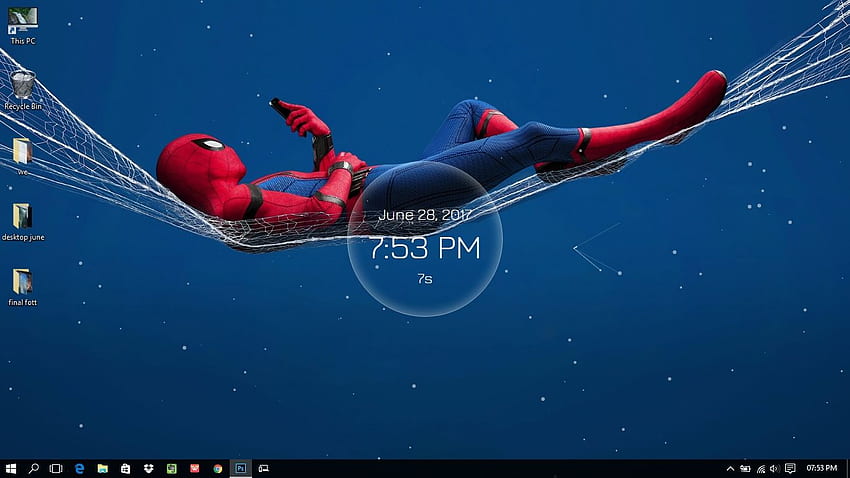The height and width of the screenshot is (478, 850).
Task: Select the Recycle Bin icon
Action: (x=23, y=90)
